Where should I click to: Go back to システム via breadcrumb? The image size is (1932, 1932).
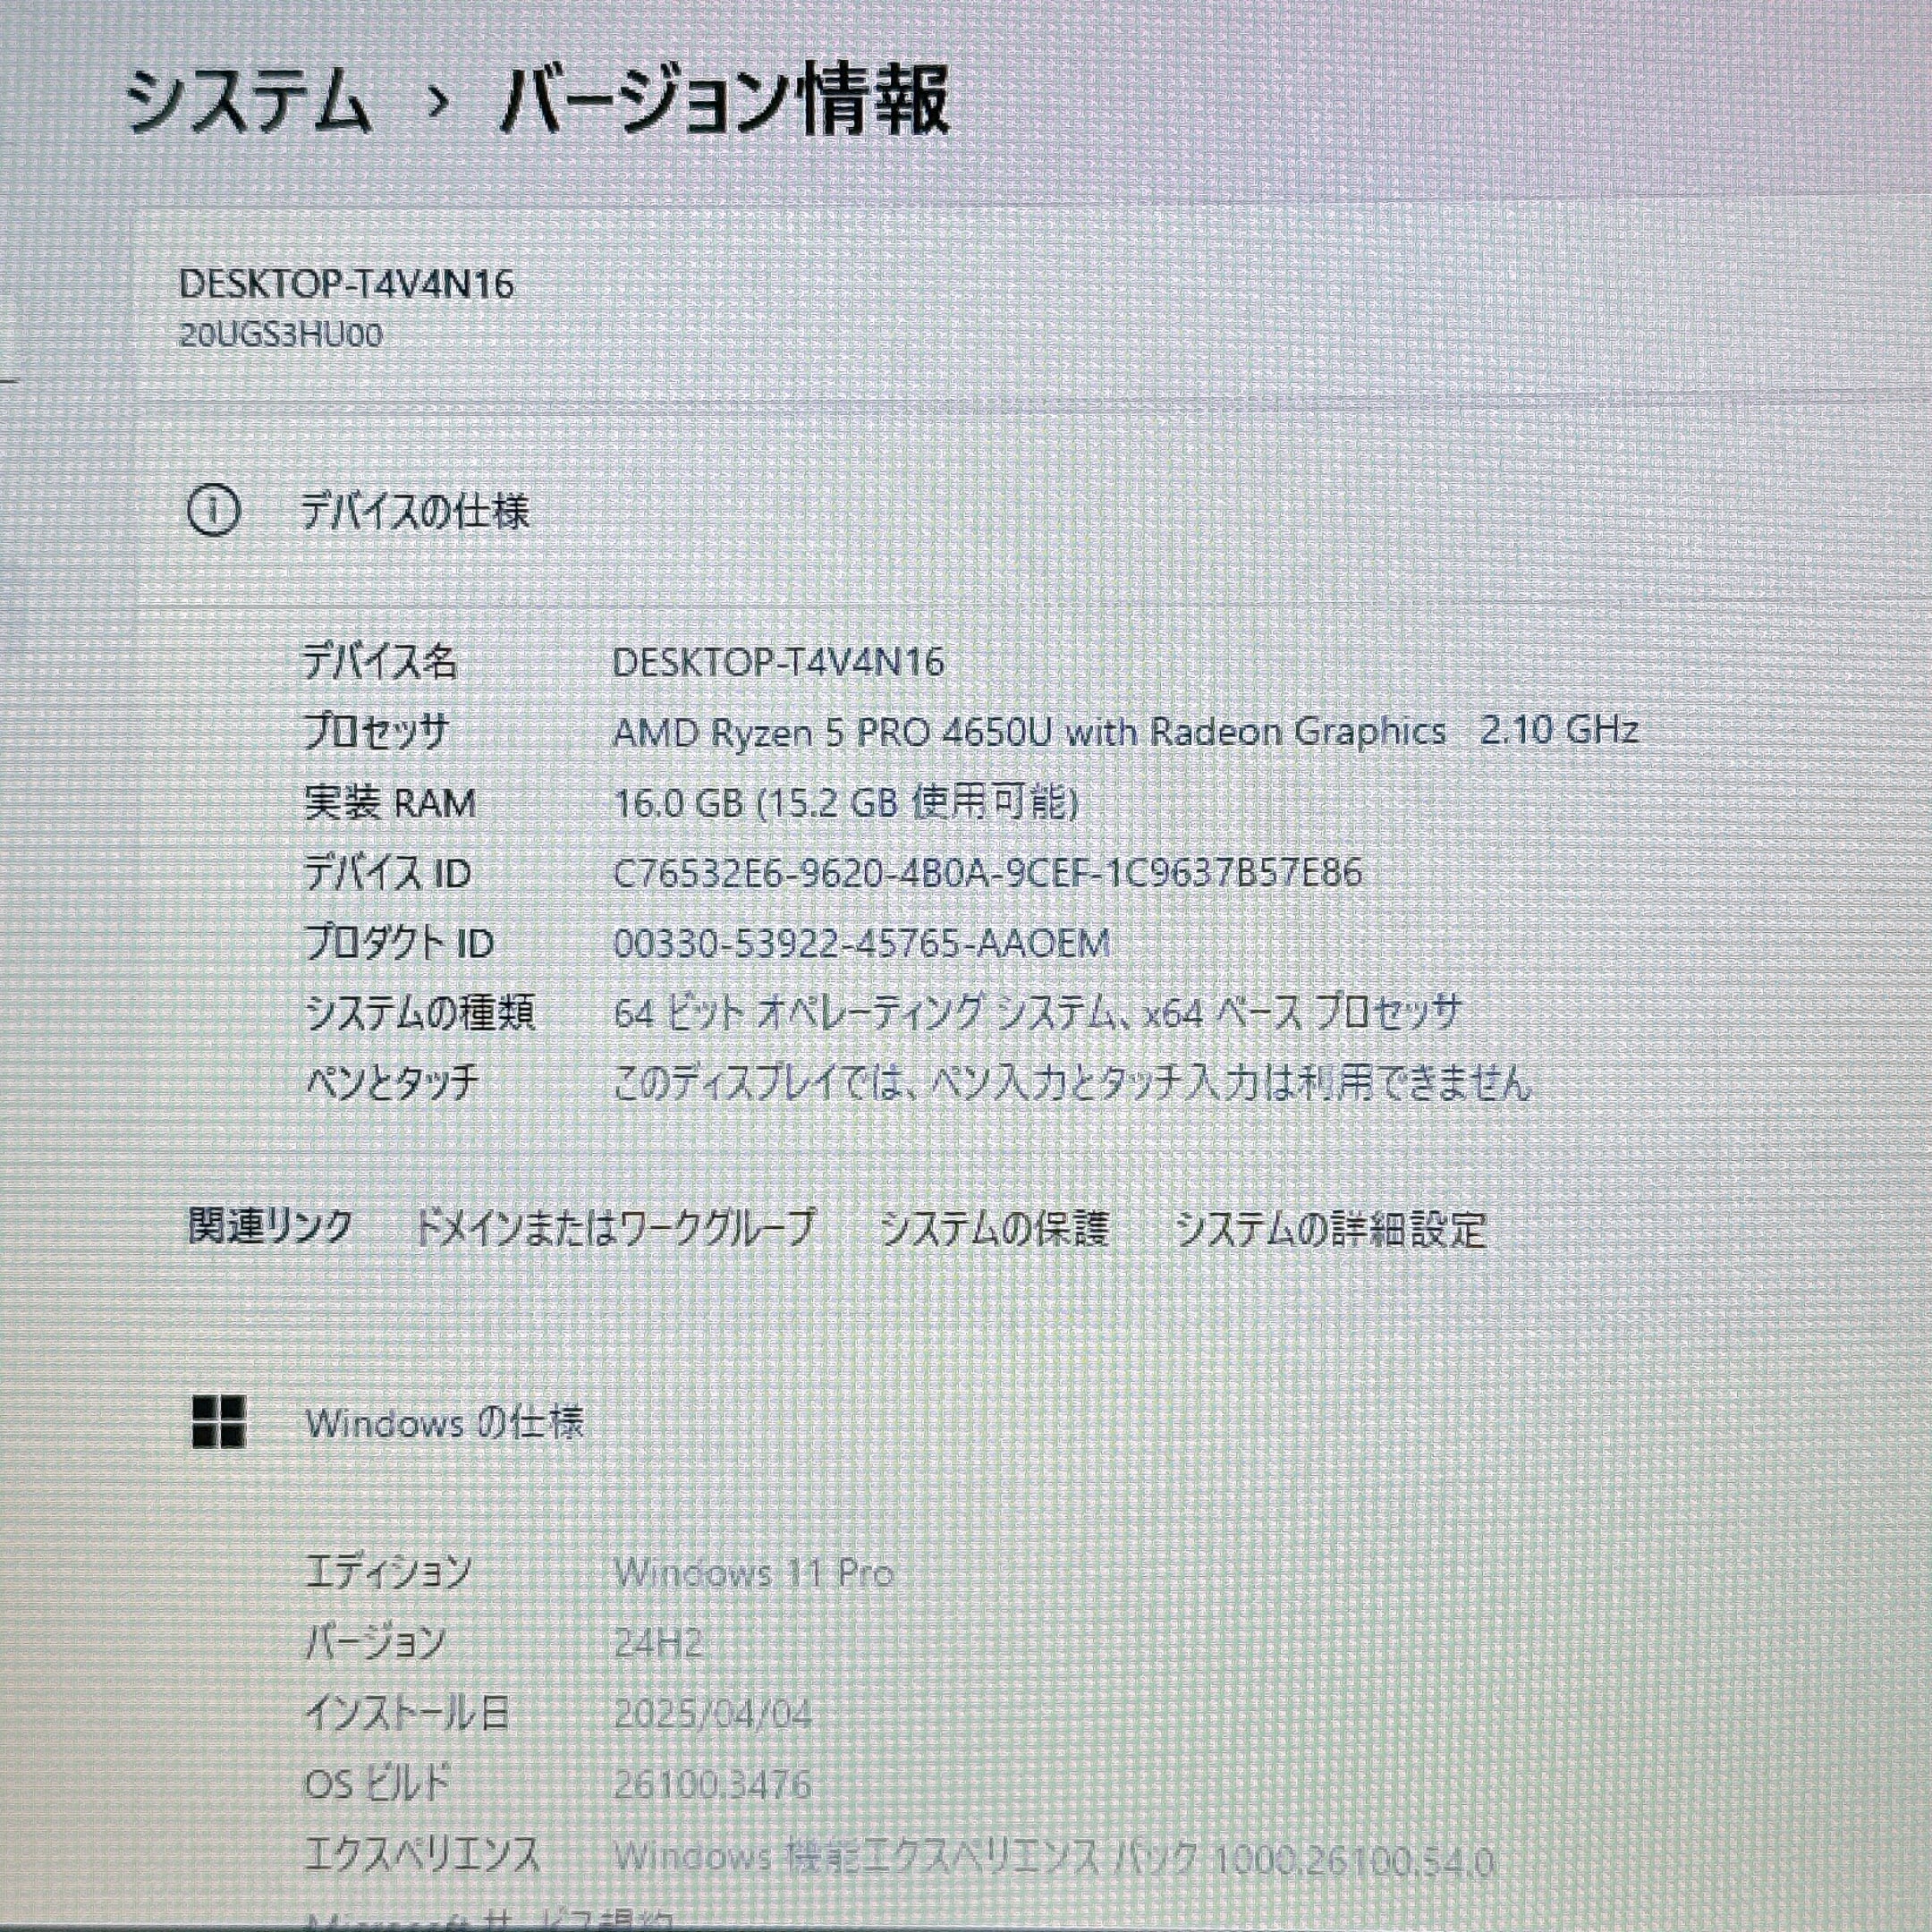[250, 100]
